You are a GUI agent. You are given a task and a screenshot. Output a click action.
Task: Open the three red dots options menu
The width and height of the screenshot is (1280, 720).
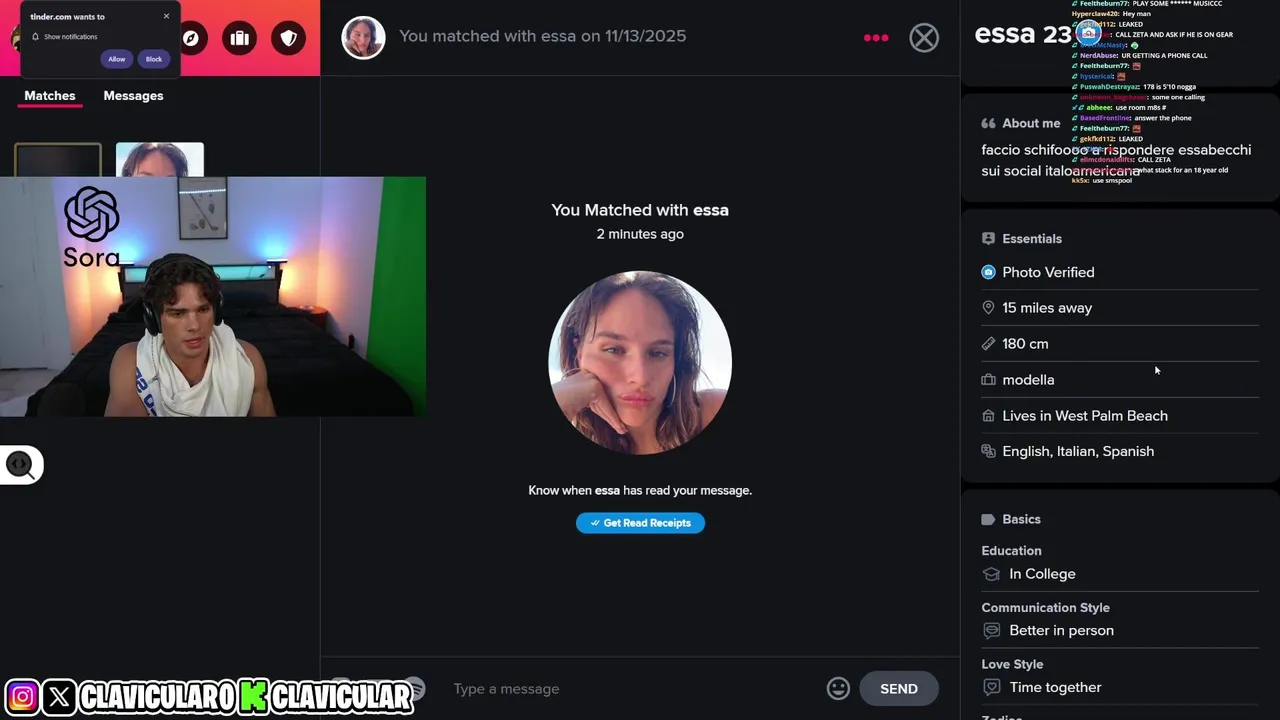[876, 38]
